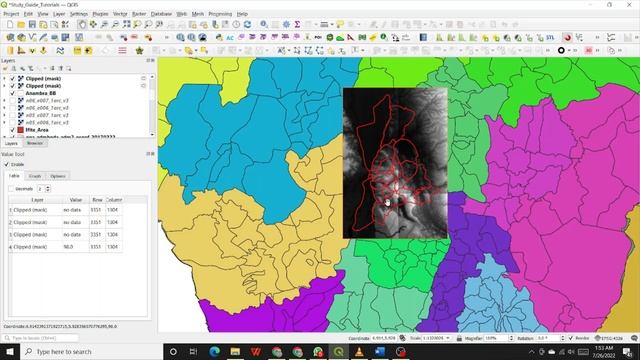Click the Microsoft Edge taskbar icon
Screen dimensions: 640x360
tap(214, 351)
